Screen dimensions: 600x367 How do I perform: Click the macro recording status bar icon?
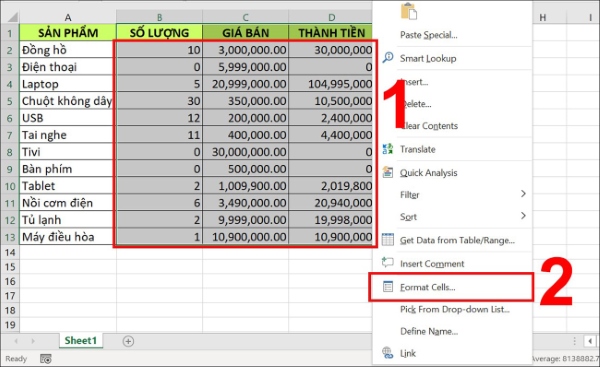click(x=46, y=359)
